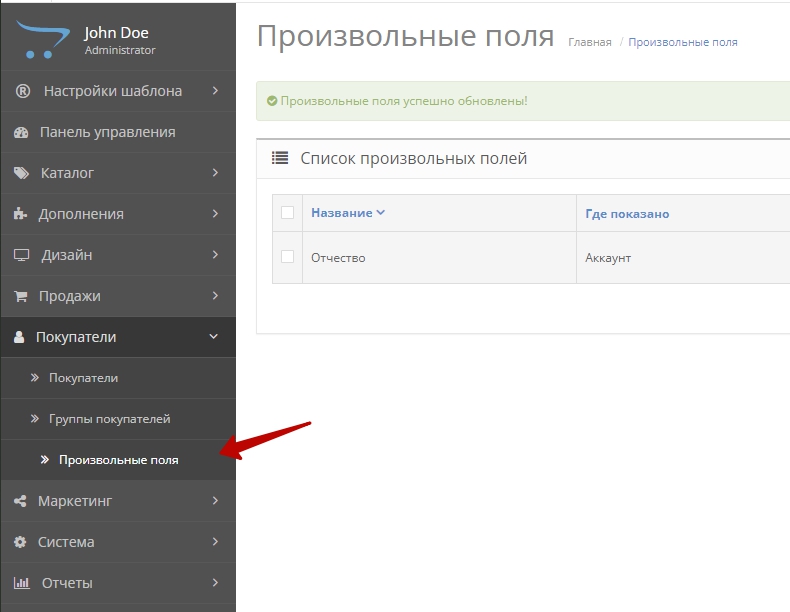Viewport: 790px width, 612px height.
Task: Click the double-chevron icon before Группы покупателей
Action: point(35,419)
